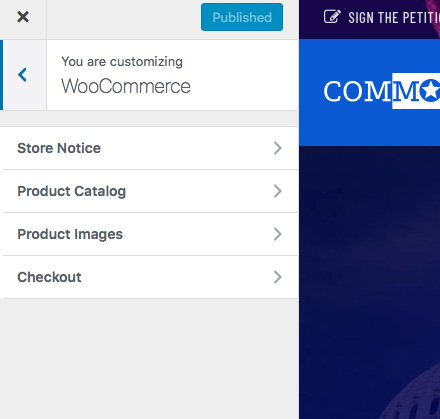Expand the chevron beside Product Catalog

tap(278, 191)
